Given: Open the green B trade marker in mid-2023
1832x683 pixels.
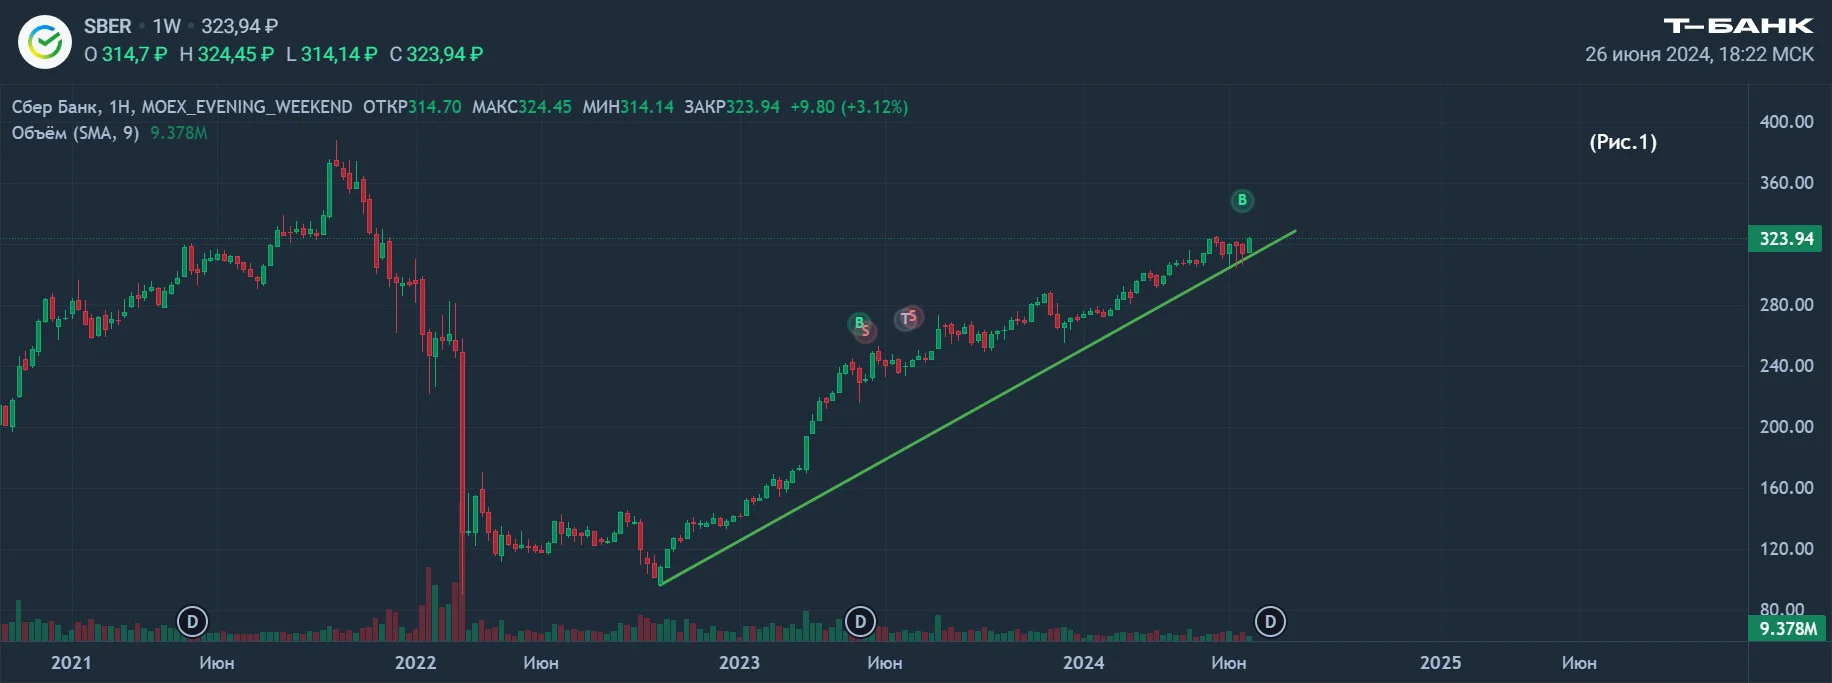Looking at the screenshot, I should tap(858, 323).
